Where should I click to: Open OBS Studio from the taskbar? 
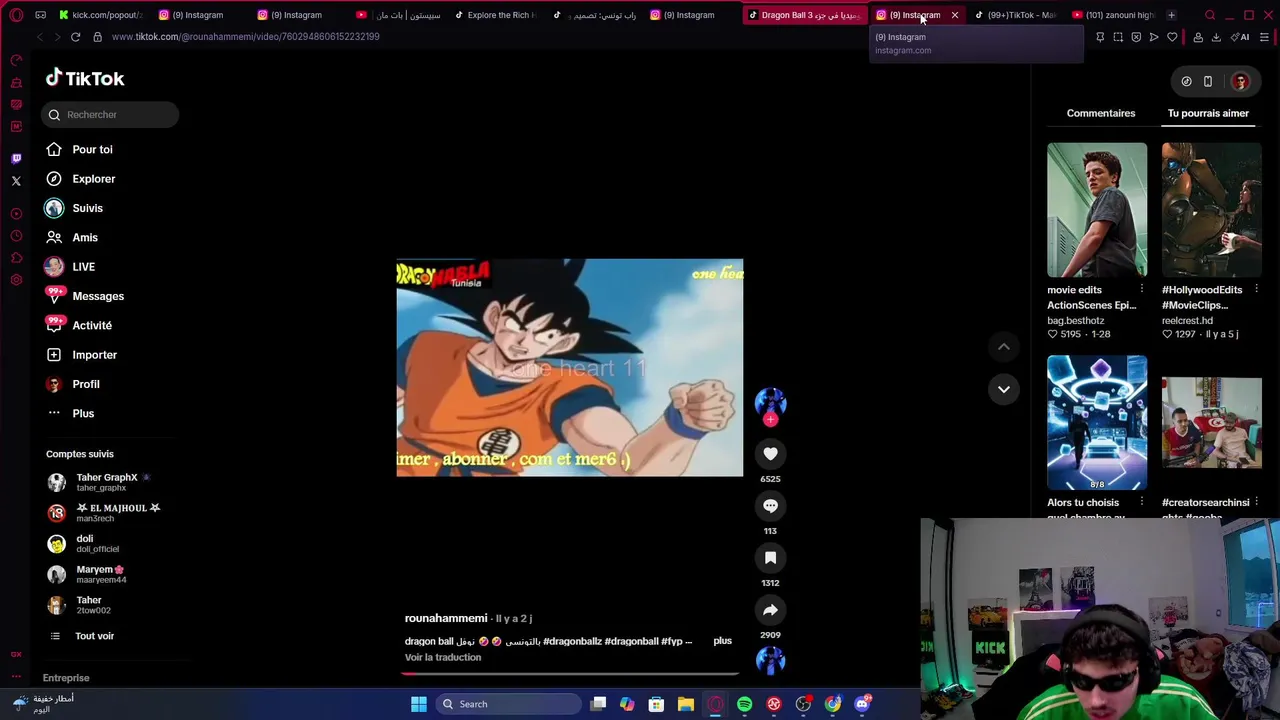[803, 704]
